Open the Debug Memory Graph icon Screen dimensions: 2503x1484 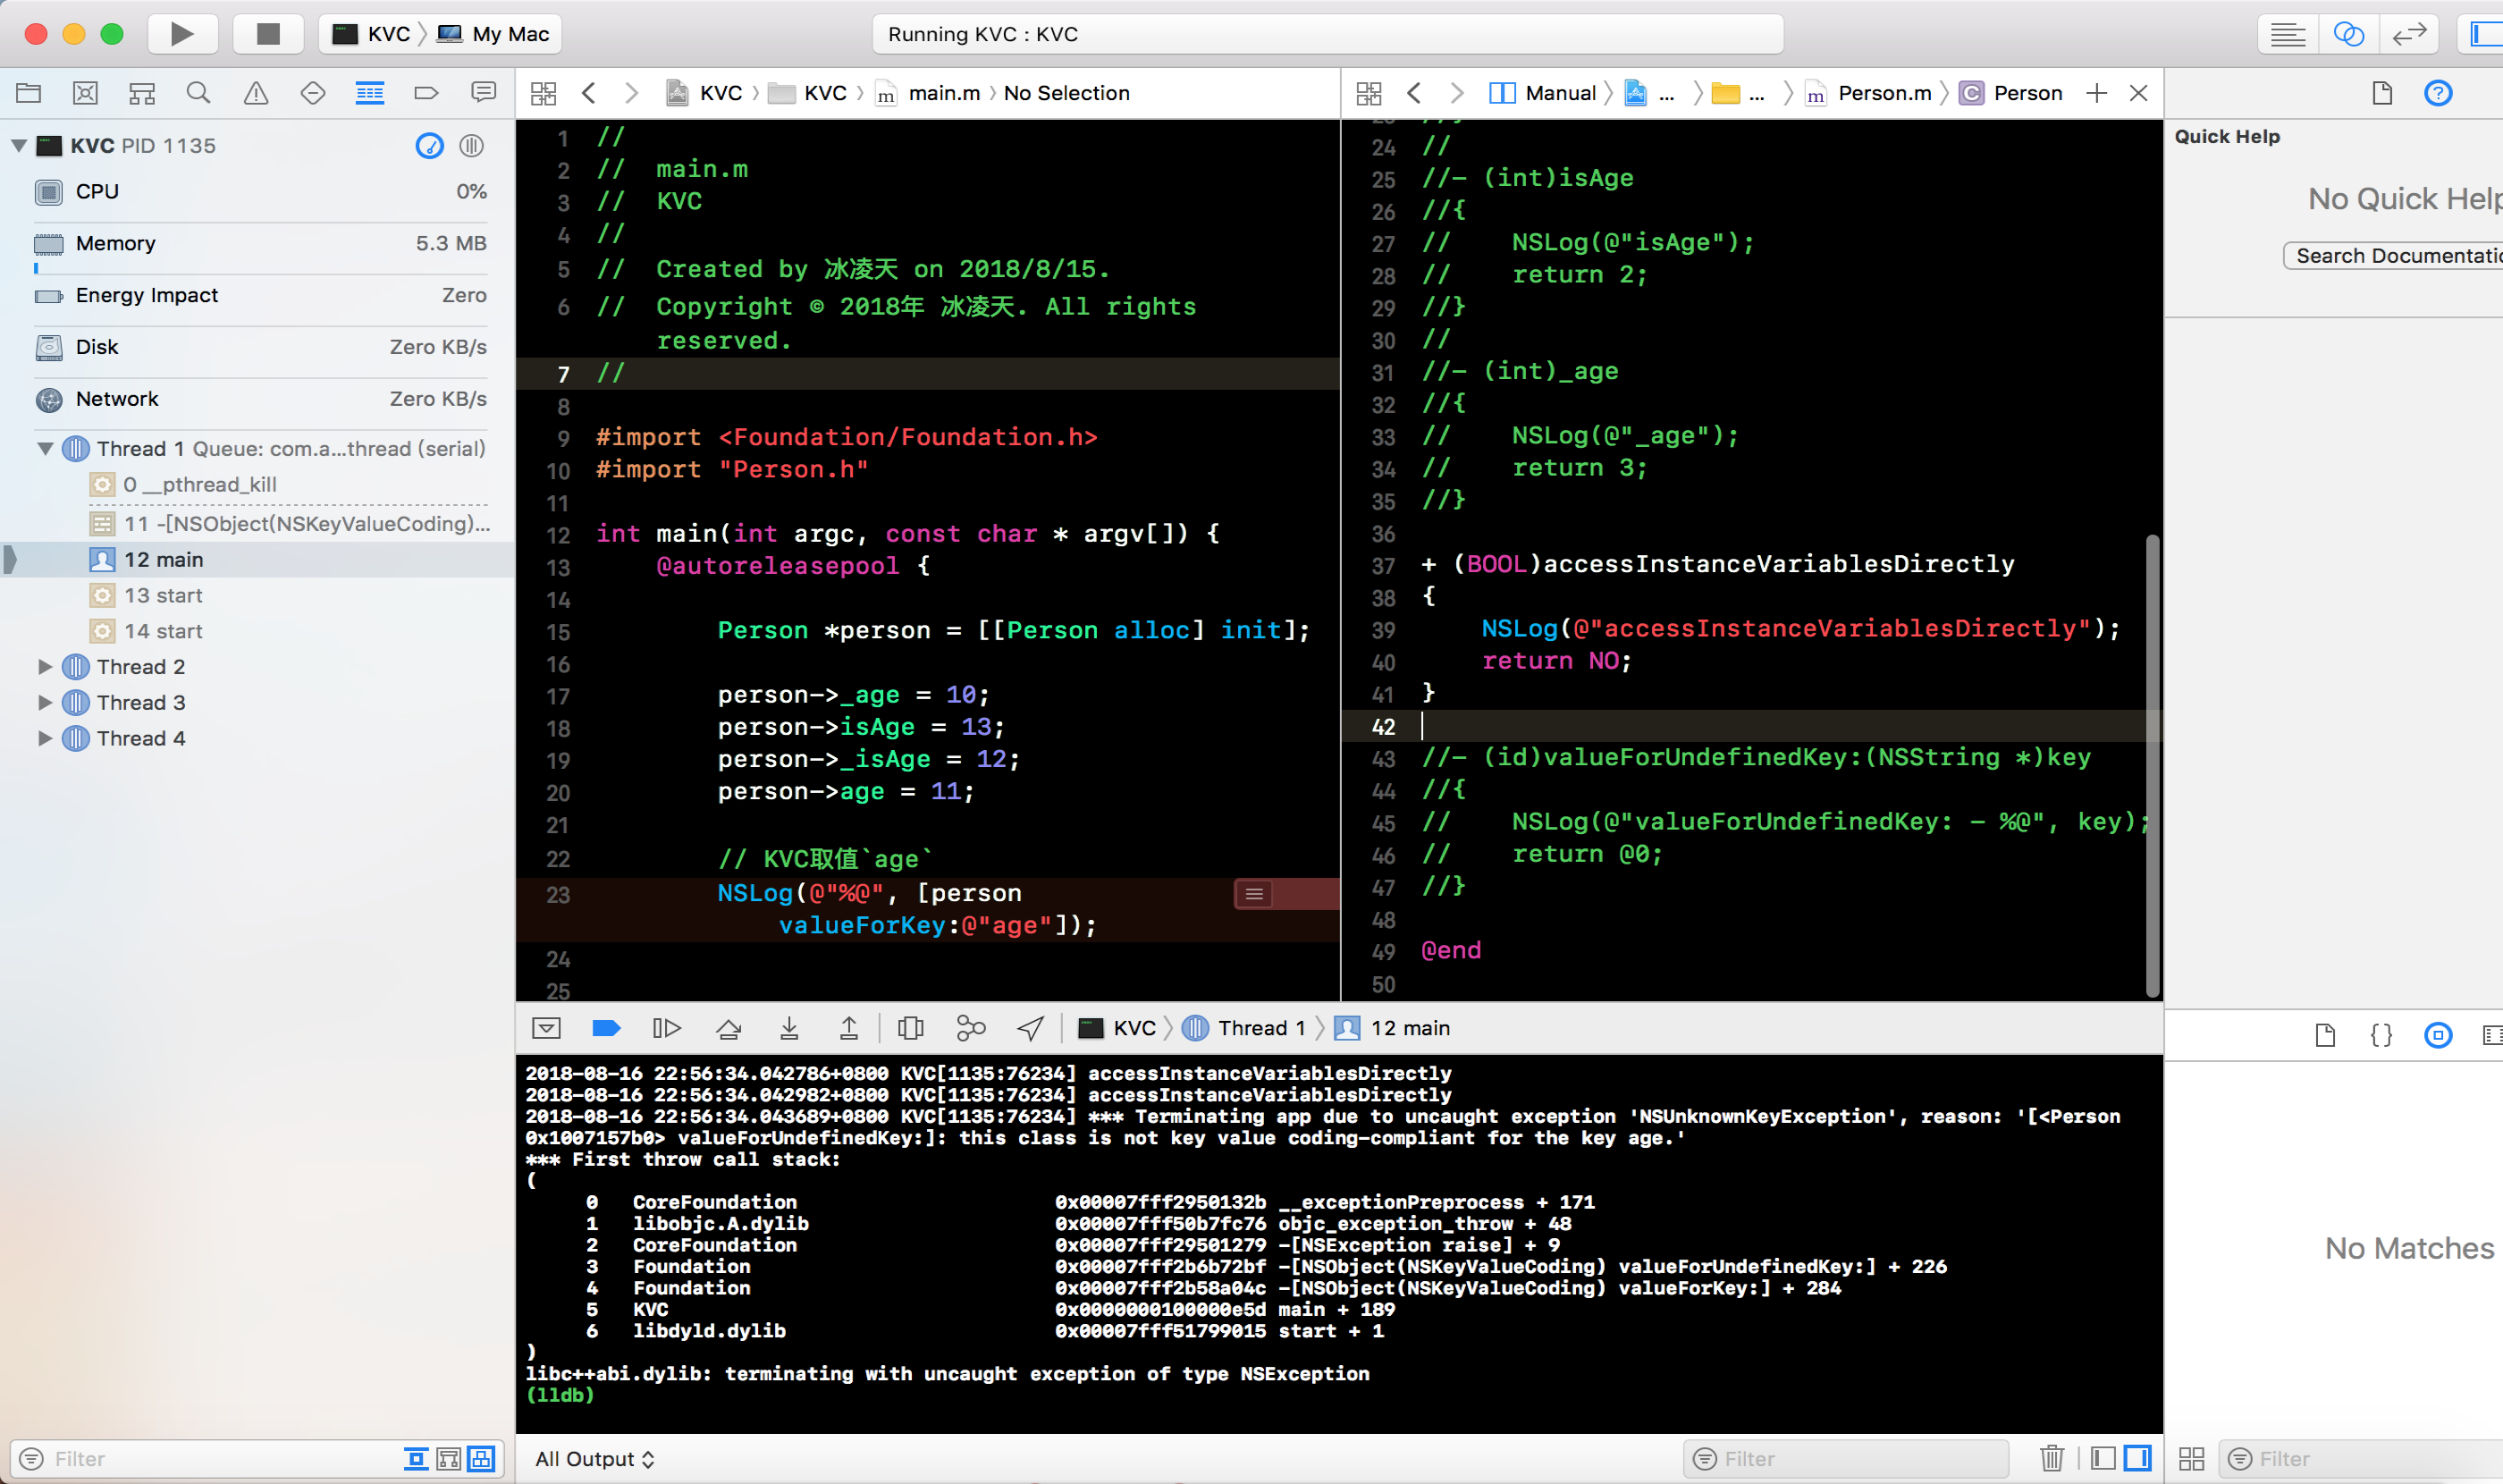tap(970, 1028)
